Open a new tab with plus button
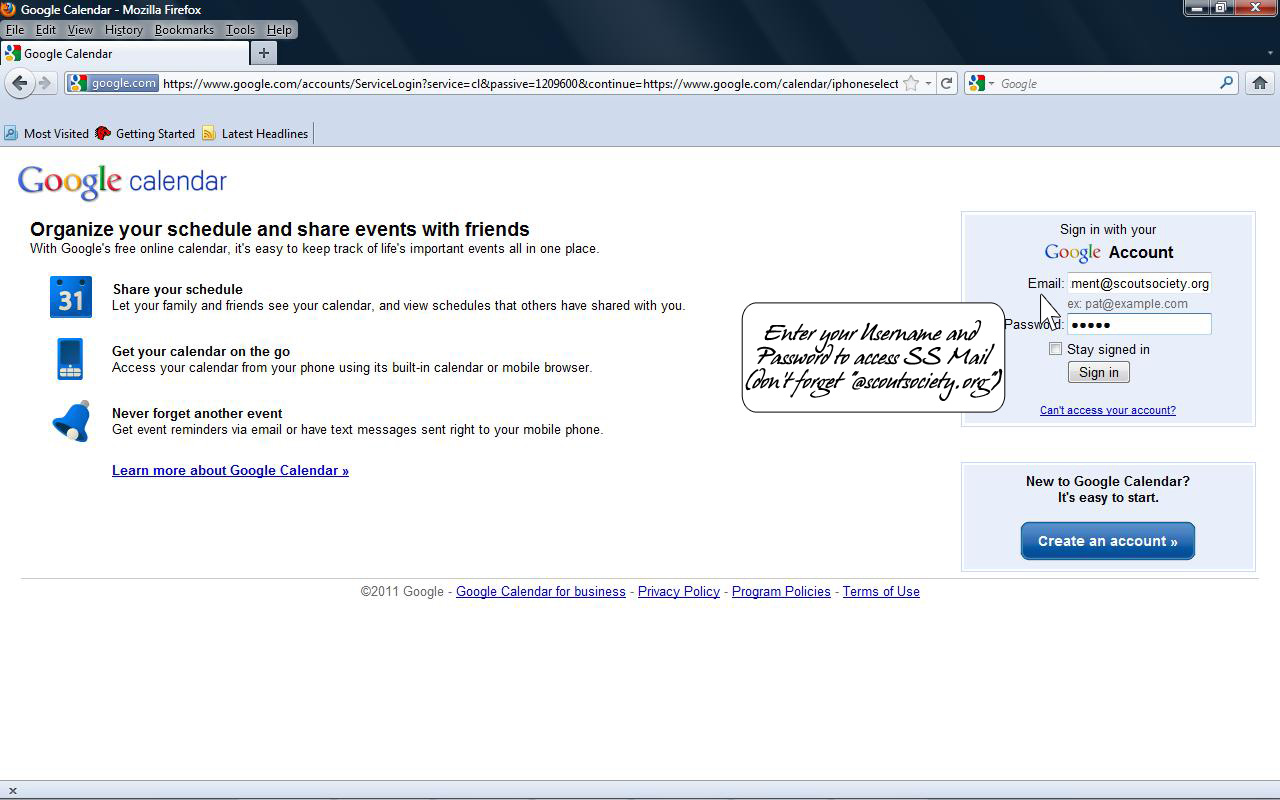The width and height of the screenshot is (1280, 800). point(264,53)
